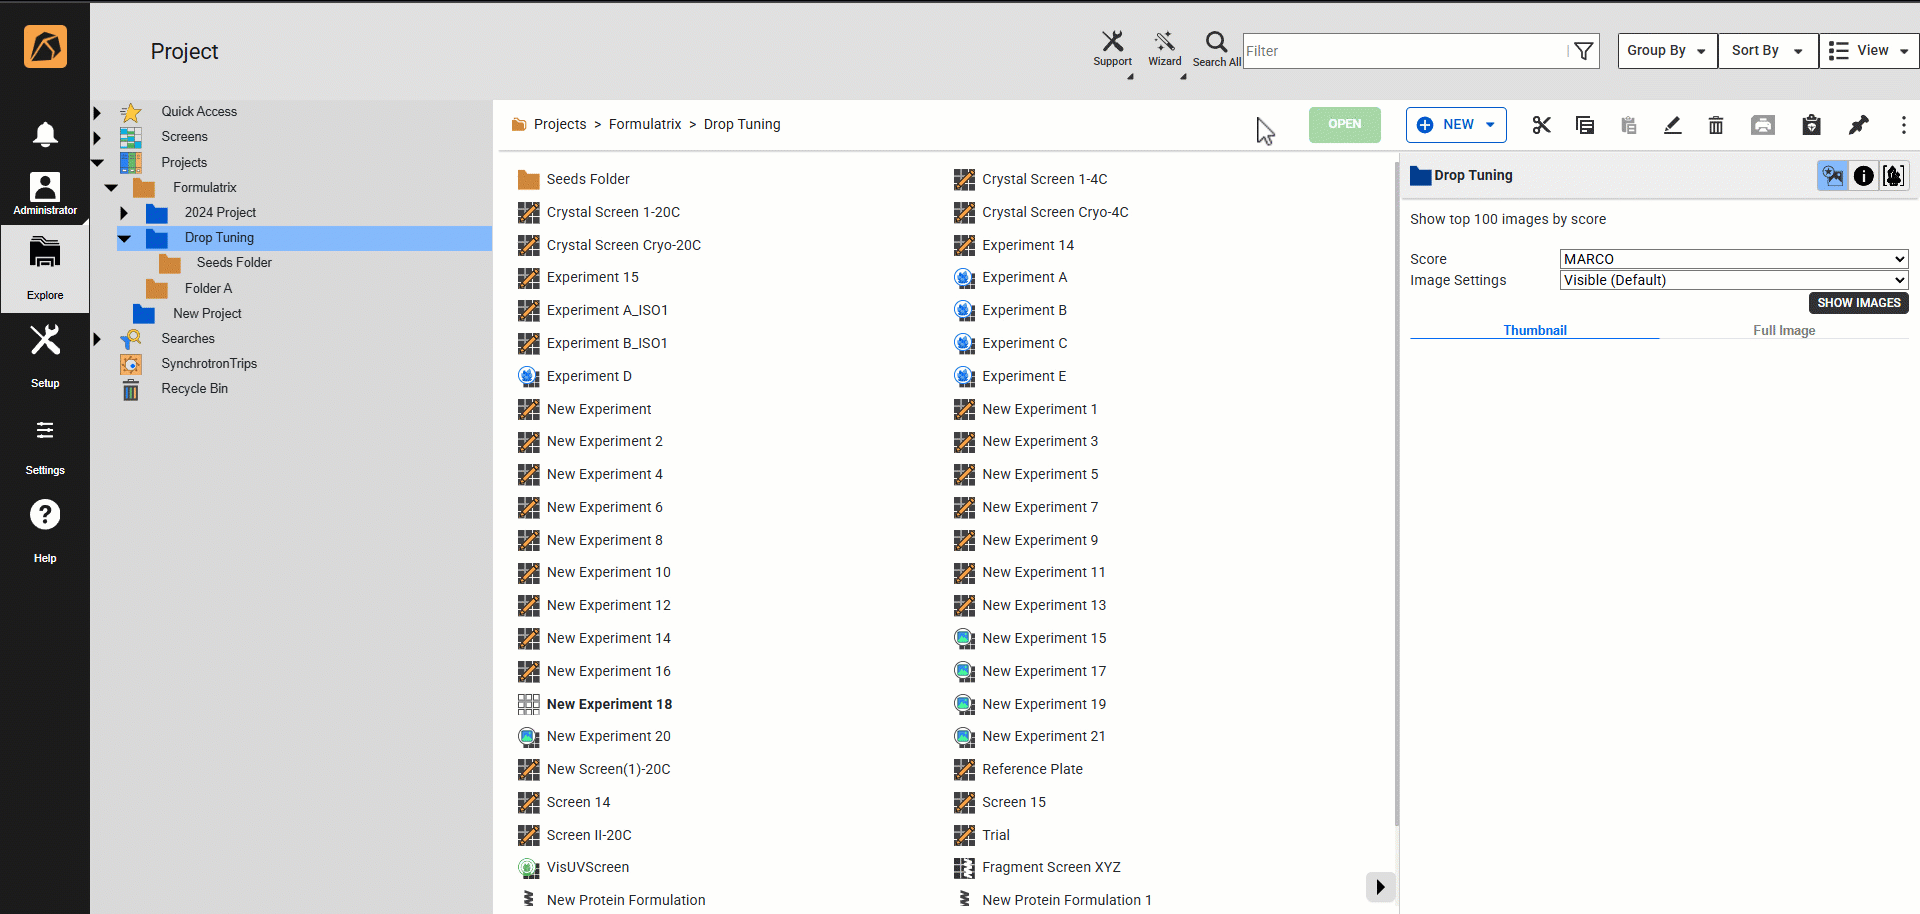1920x914 pixels.
Task: Open the Wizard tool
Action: tap(1164, 48)
